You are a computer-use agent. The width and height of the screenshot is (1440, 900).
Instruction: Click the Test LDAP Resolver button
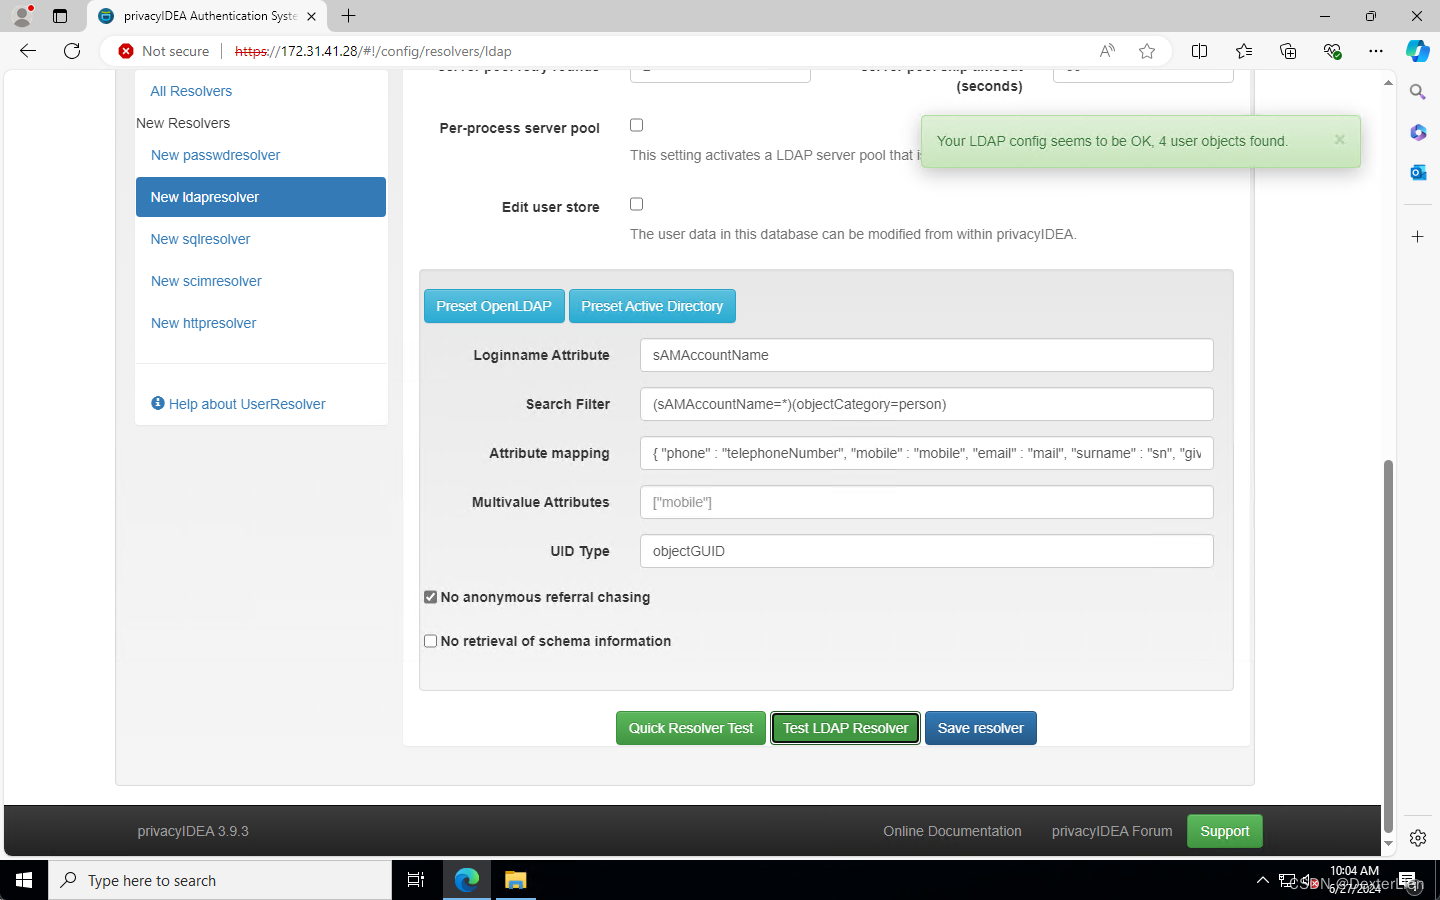[x=845, y=728]
